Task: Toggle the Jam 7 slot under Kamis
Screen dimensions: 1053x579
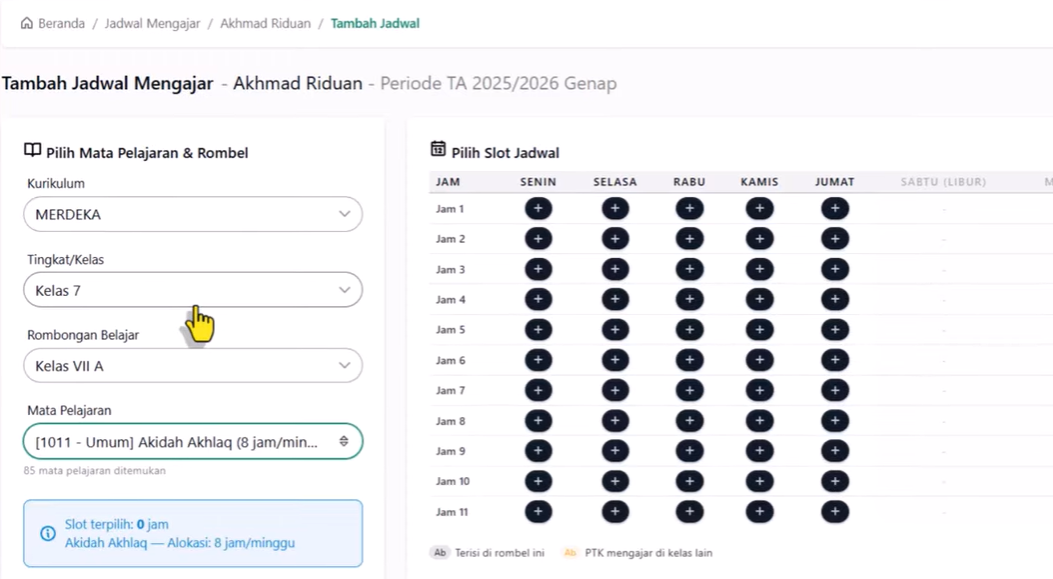Action: click(x=759, y=390)
